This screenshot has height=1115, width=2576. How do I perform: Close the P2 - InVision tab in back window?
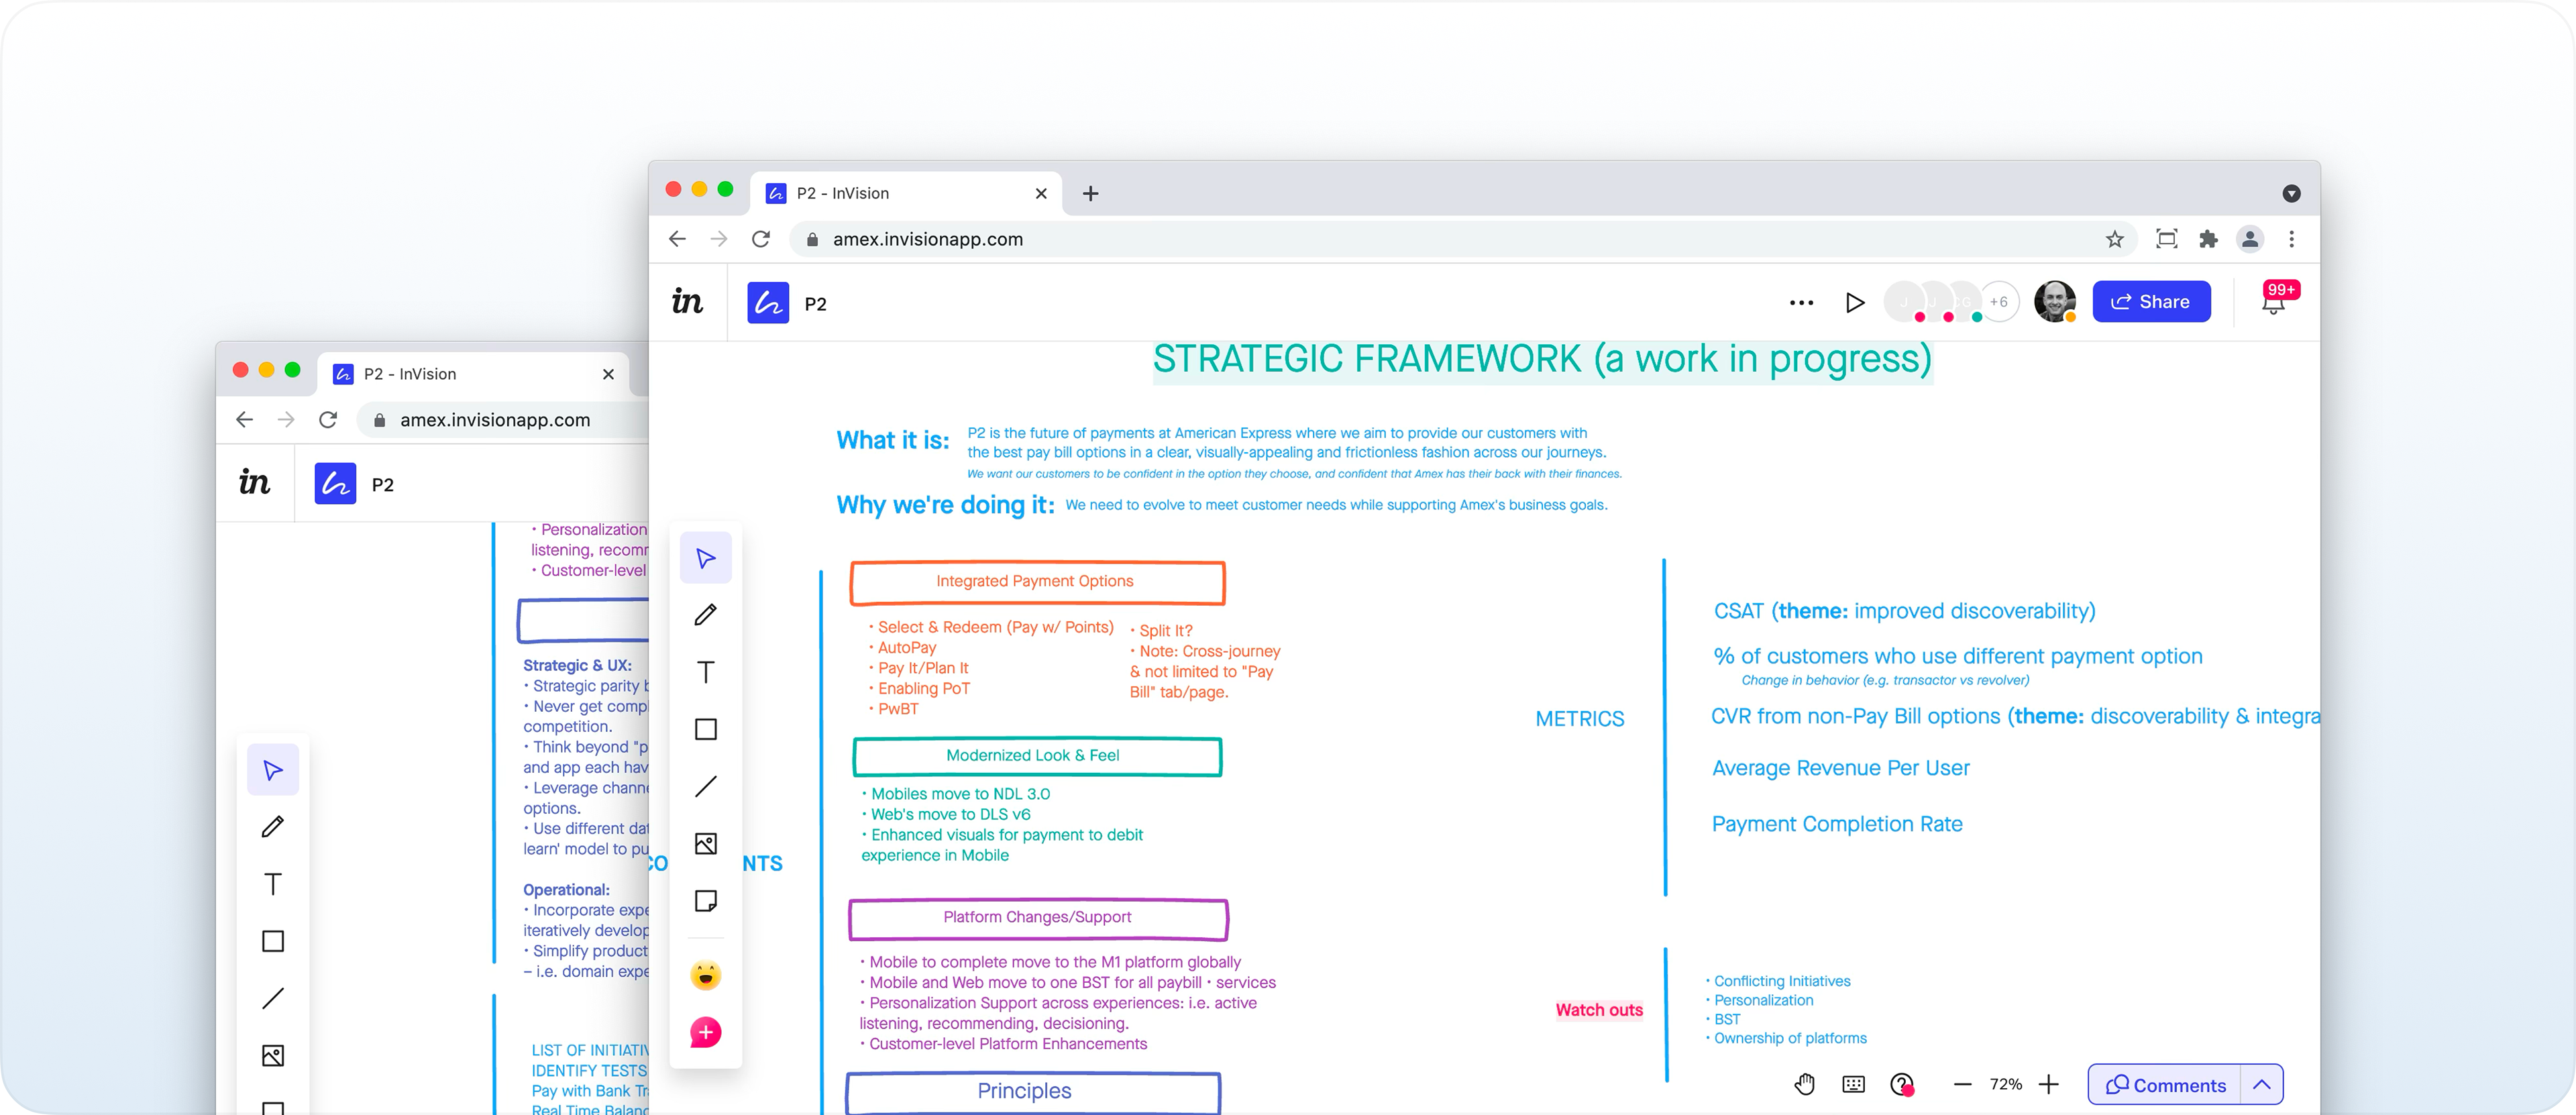point(608,374)
